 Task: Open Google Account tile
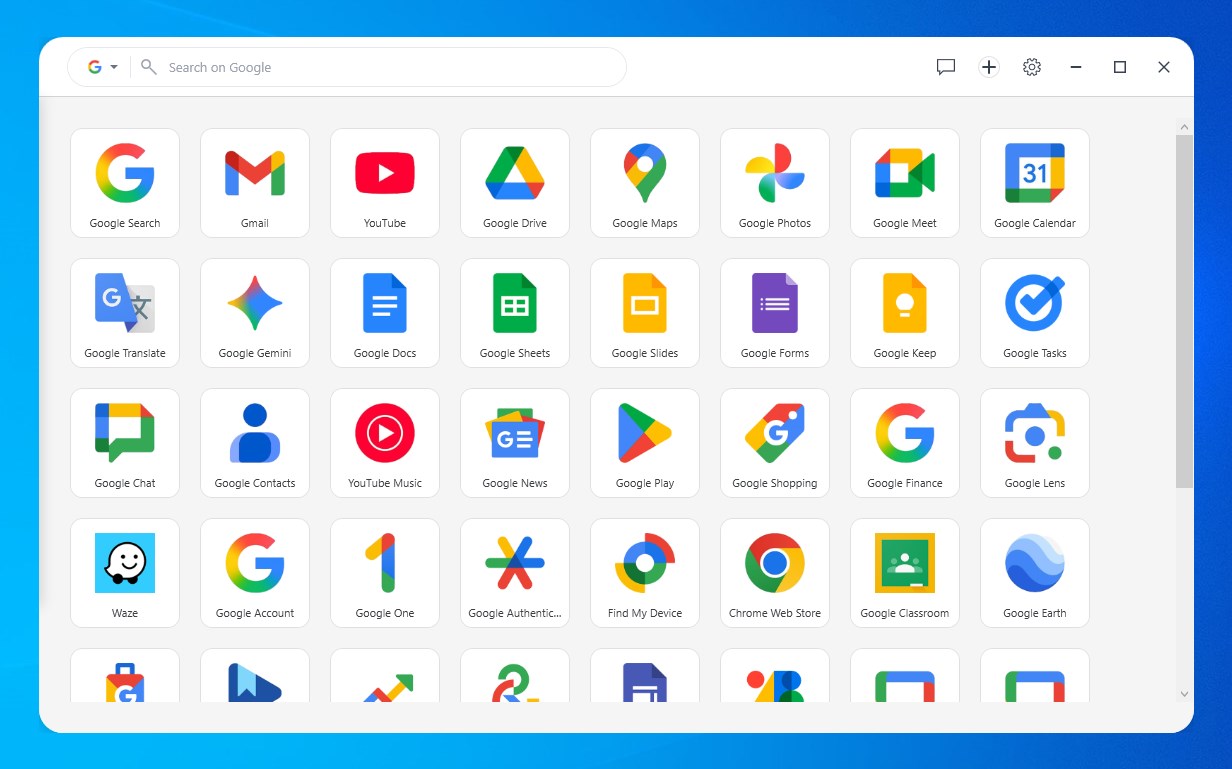255,573
